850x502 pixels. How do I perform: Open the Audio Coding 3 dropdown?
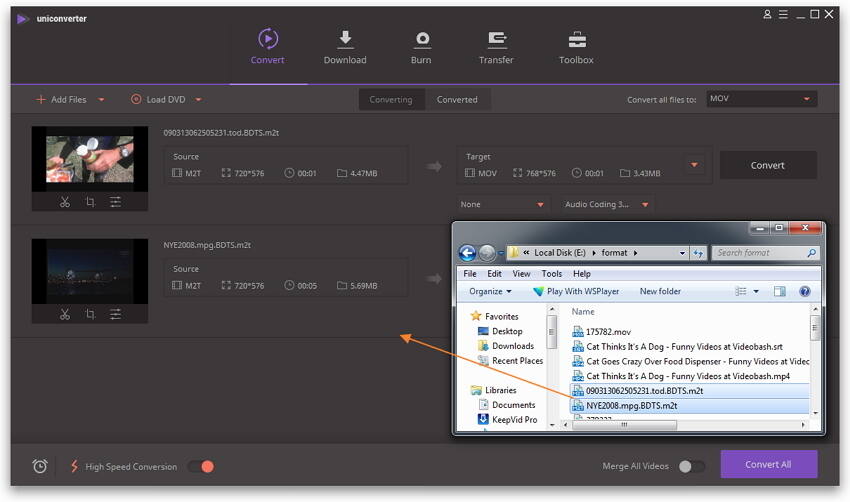pyautogui.click(x=606, y=204)
